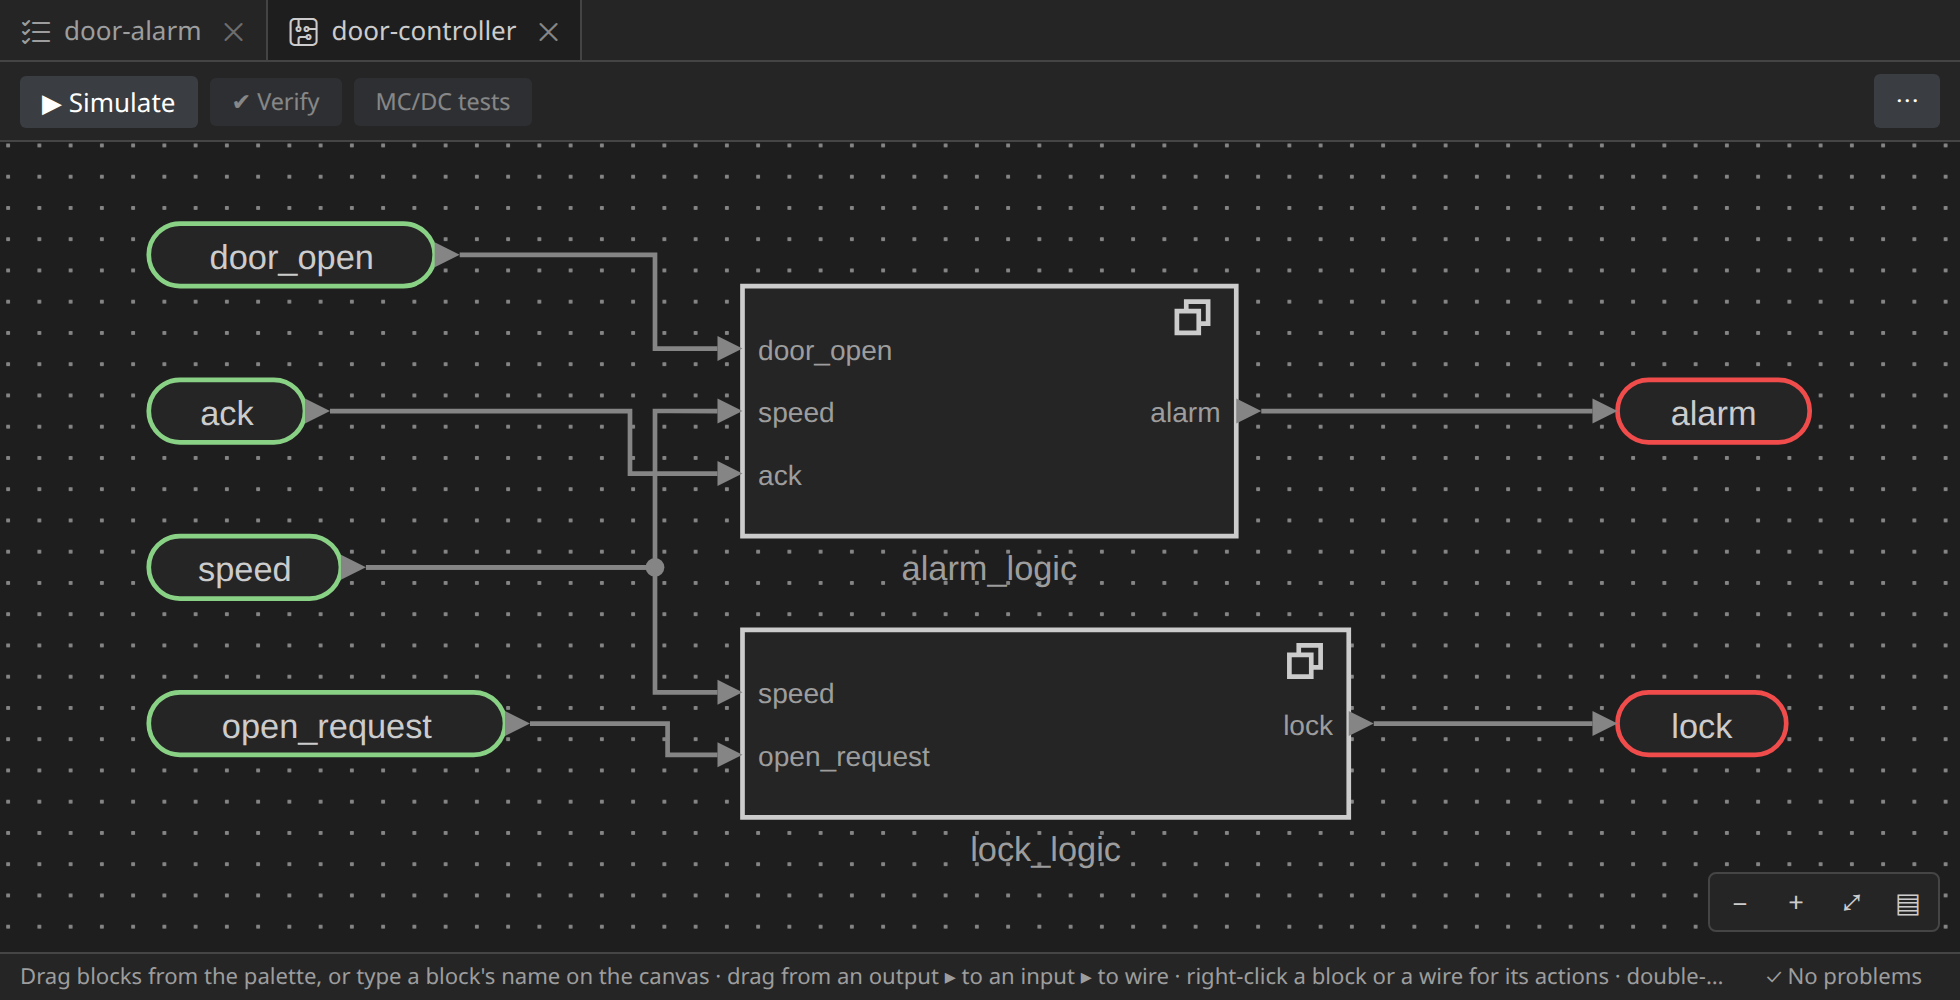Select the door-controller tab
The width and height of the screenshot is (1960, 1000).
point(424,31)
